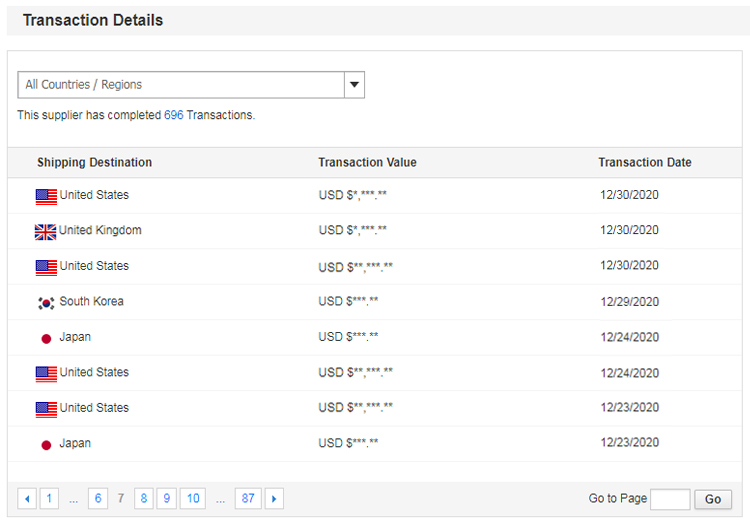The image size is (750, 522).
Task: Navigate to page 8
Action: 144,499
